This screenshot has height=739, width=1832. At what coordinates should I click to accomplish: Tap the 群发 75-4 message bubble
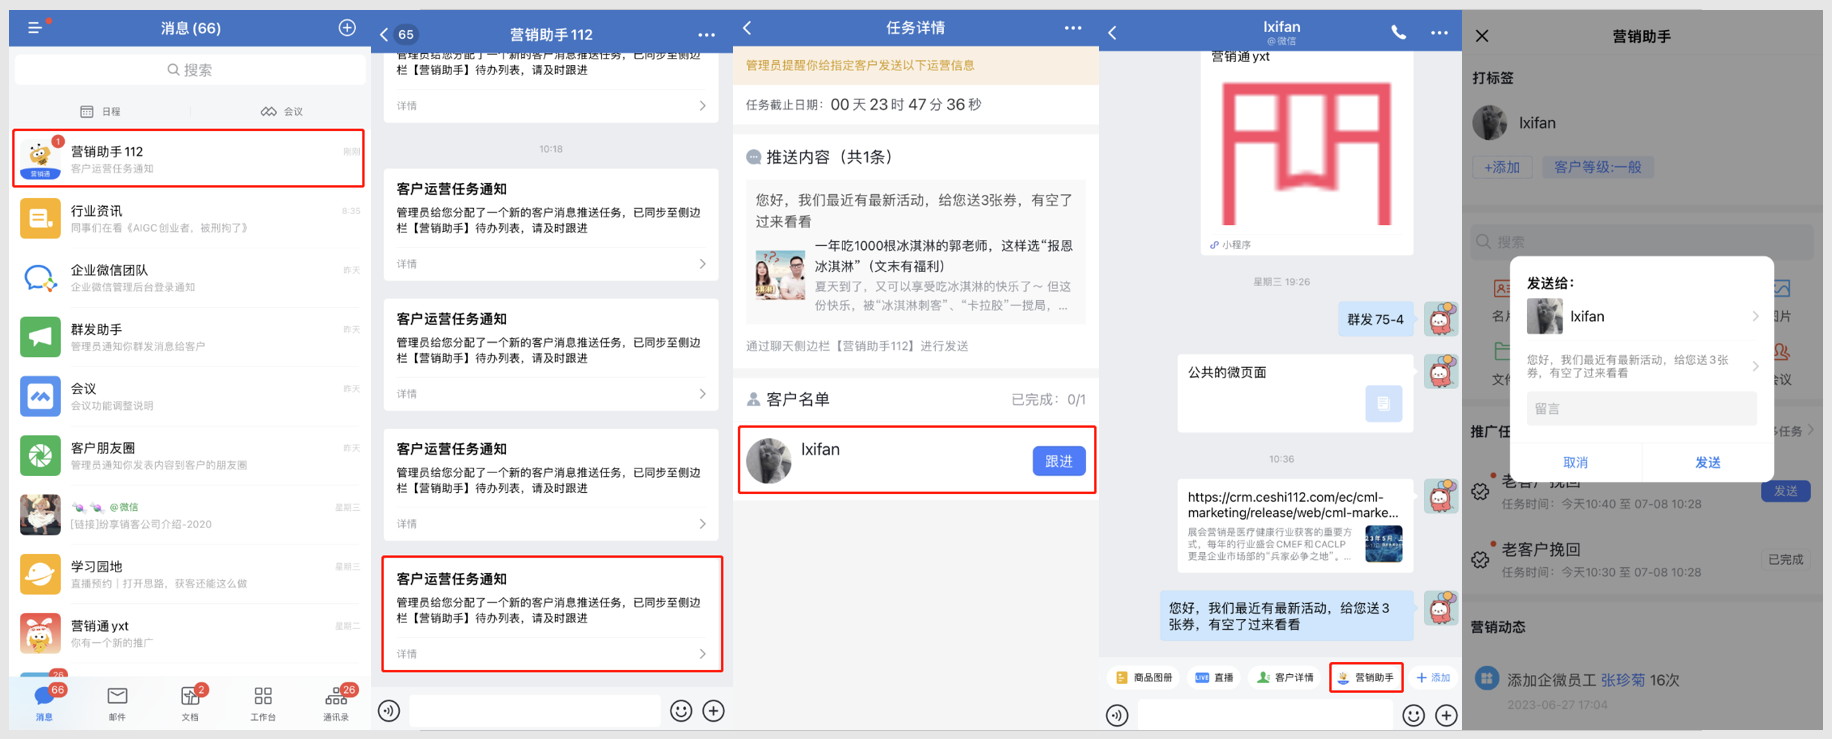point(1375,319)
